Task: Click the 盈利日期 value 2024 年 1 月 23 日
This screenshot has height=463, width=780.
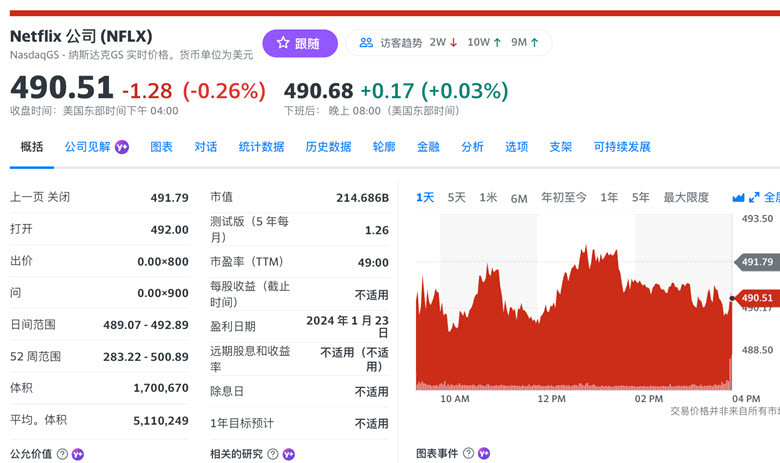Action: click(x=347, y=326)
